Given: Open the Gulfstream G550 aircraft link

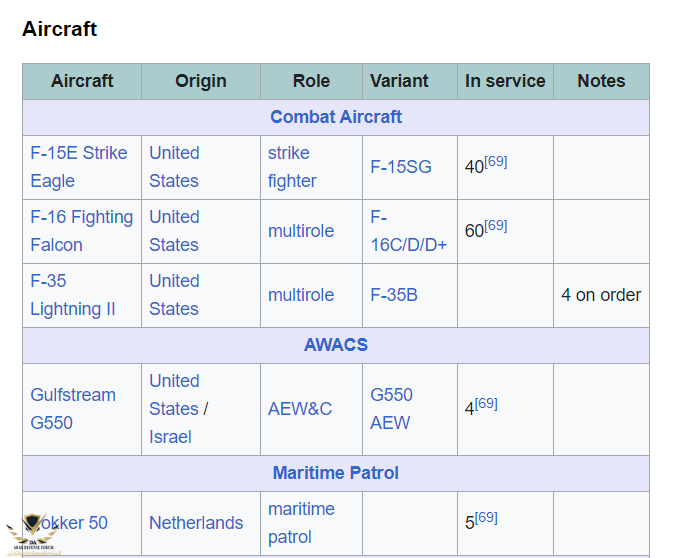Looking at the screenshot, I should pyautogui.click(x=73, y=409).
